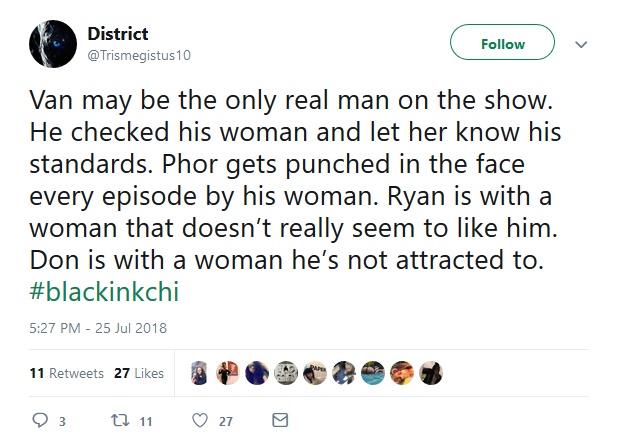Open the last liker avatar in row
The height and width of the screenshot is (444, 617).
[x=431, y=373]
